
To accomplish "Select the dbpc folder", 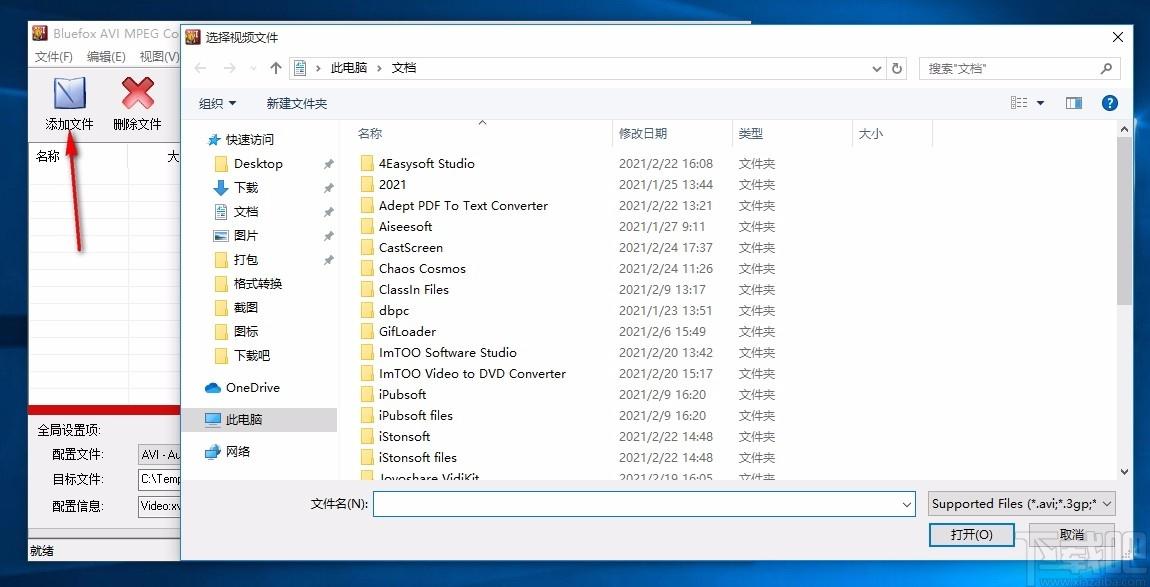I will [394, 310].
